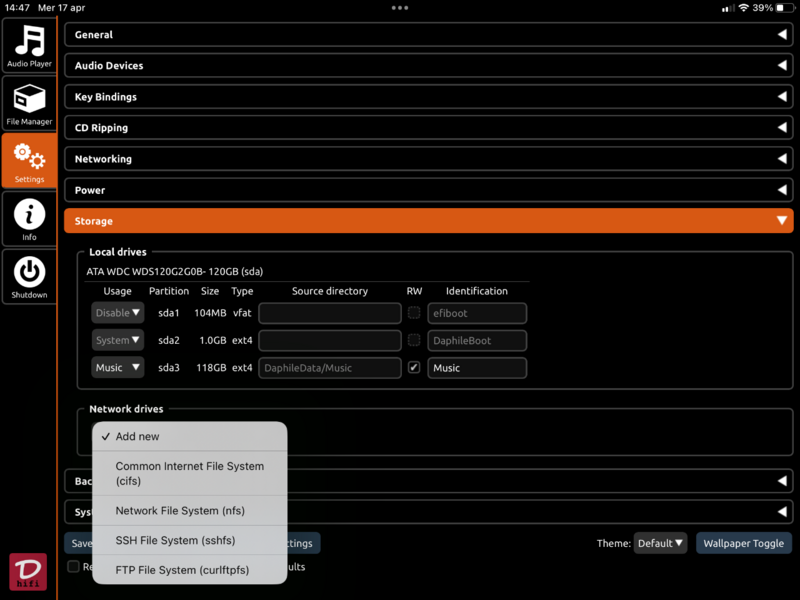Toggle the RW checkbox for sda3
The height and width of the screenshot is (600, 800).
click(414, 368)
